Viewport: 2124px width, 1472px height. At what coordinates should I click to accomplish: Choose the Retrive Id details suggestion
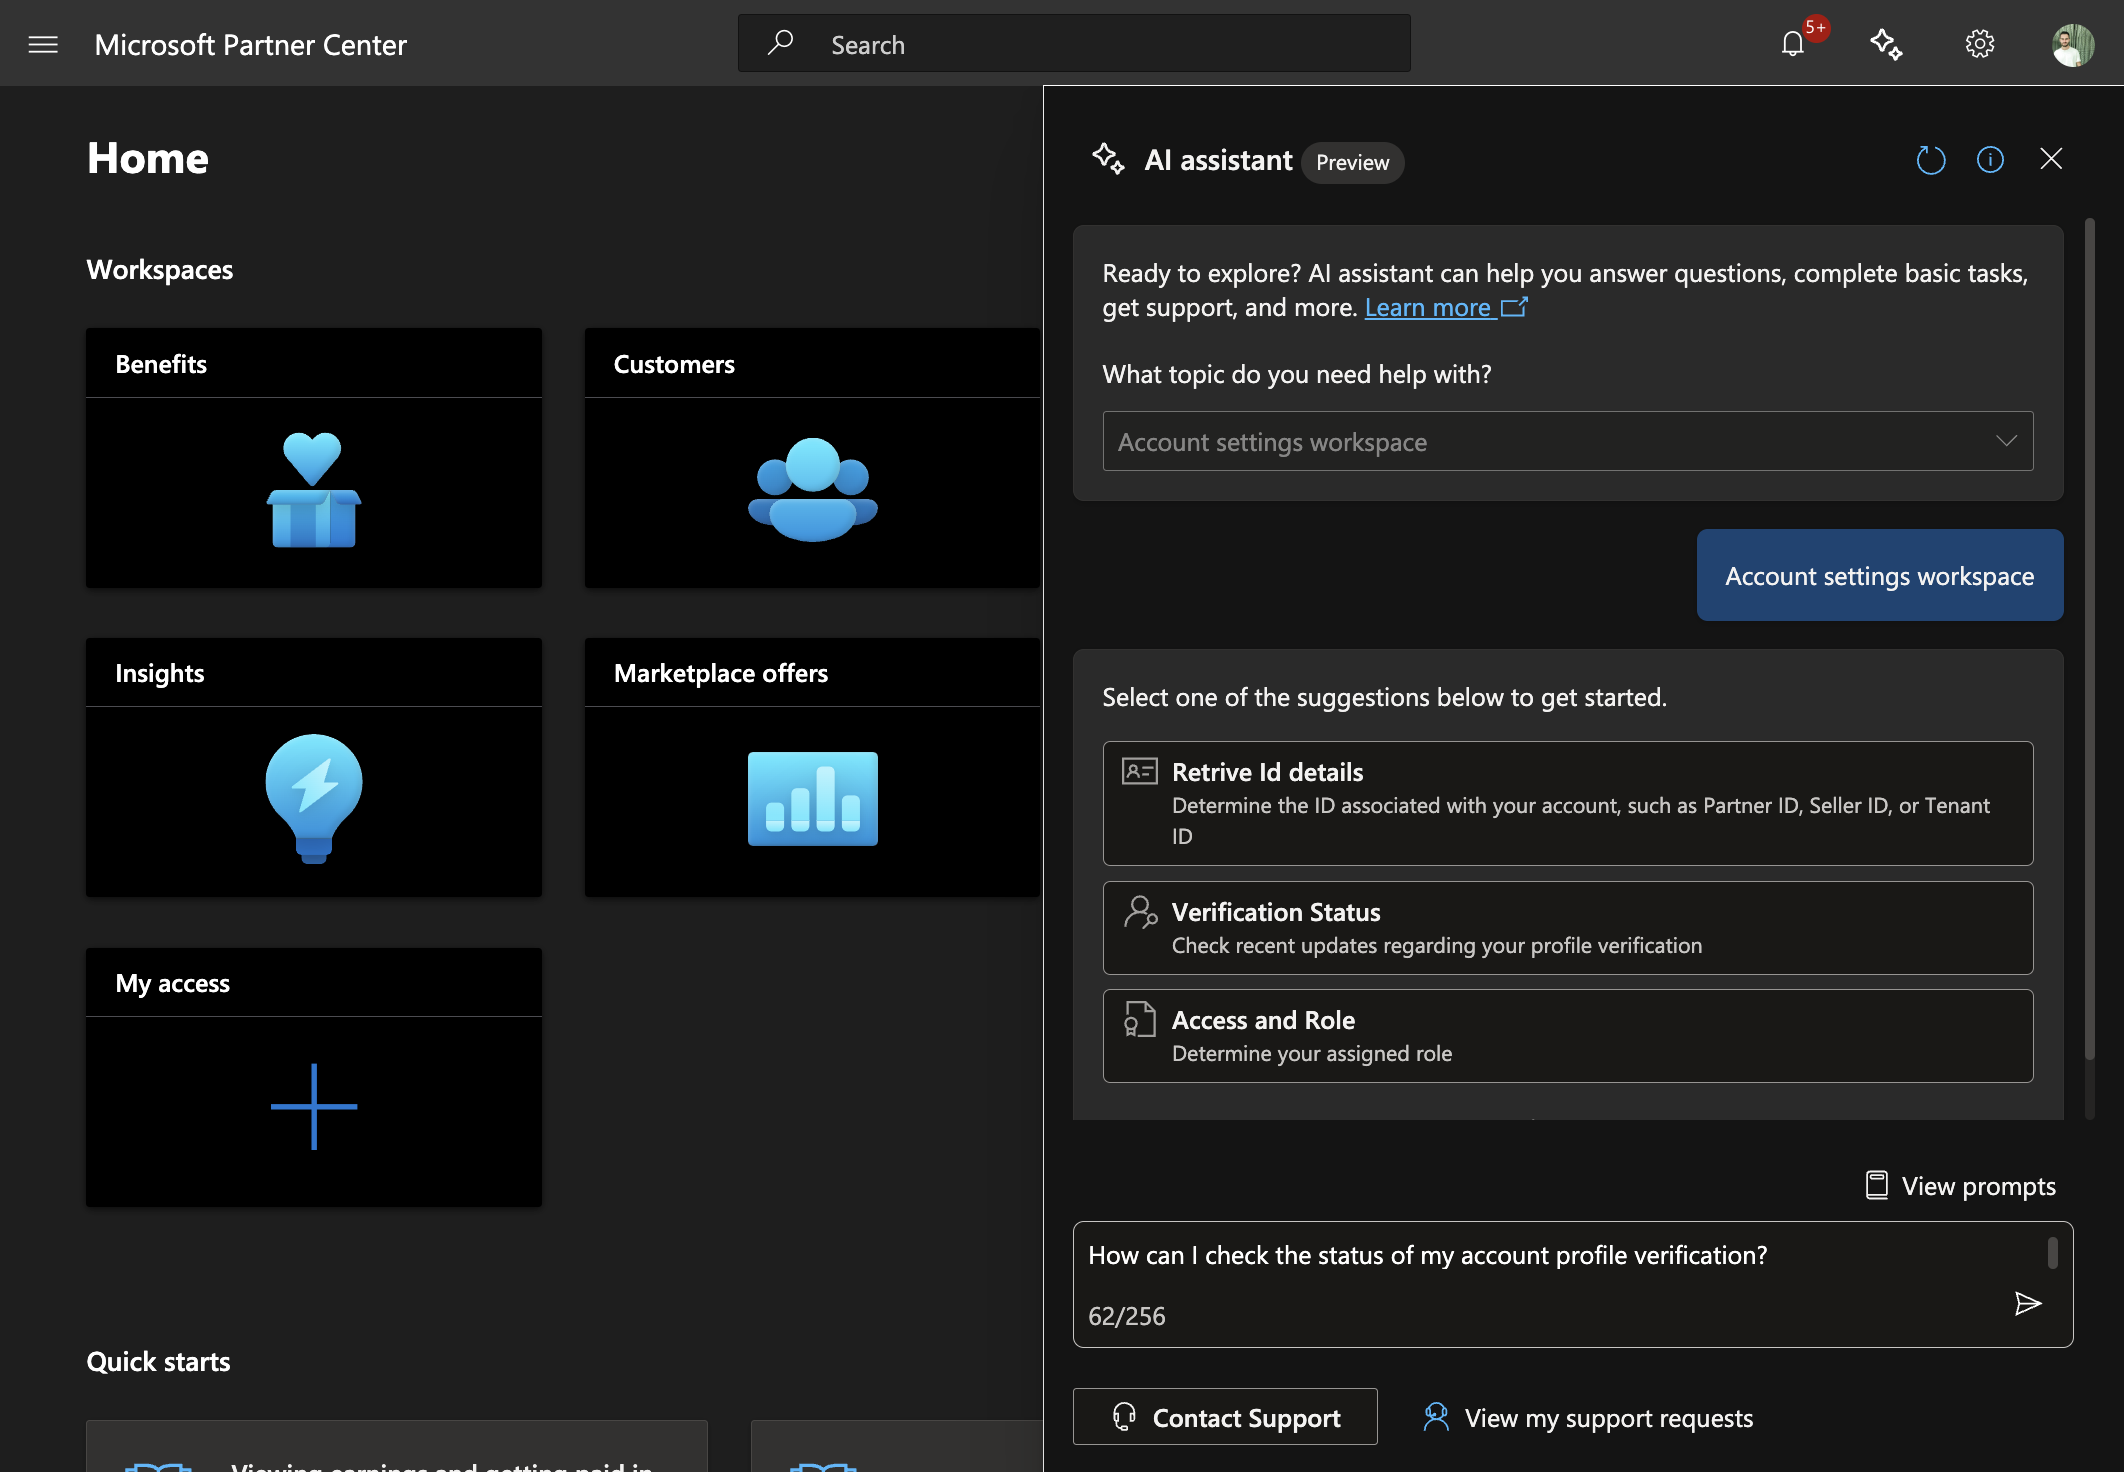click(x=1567, y=803)
